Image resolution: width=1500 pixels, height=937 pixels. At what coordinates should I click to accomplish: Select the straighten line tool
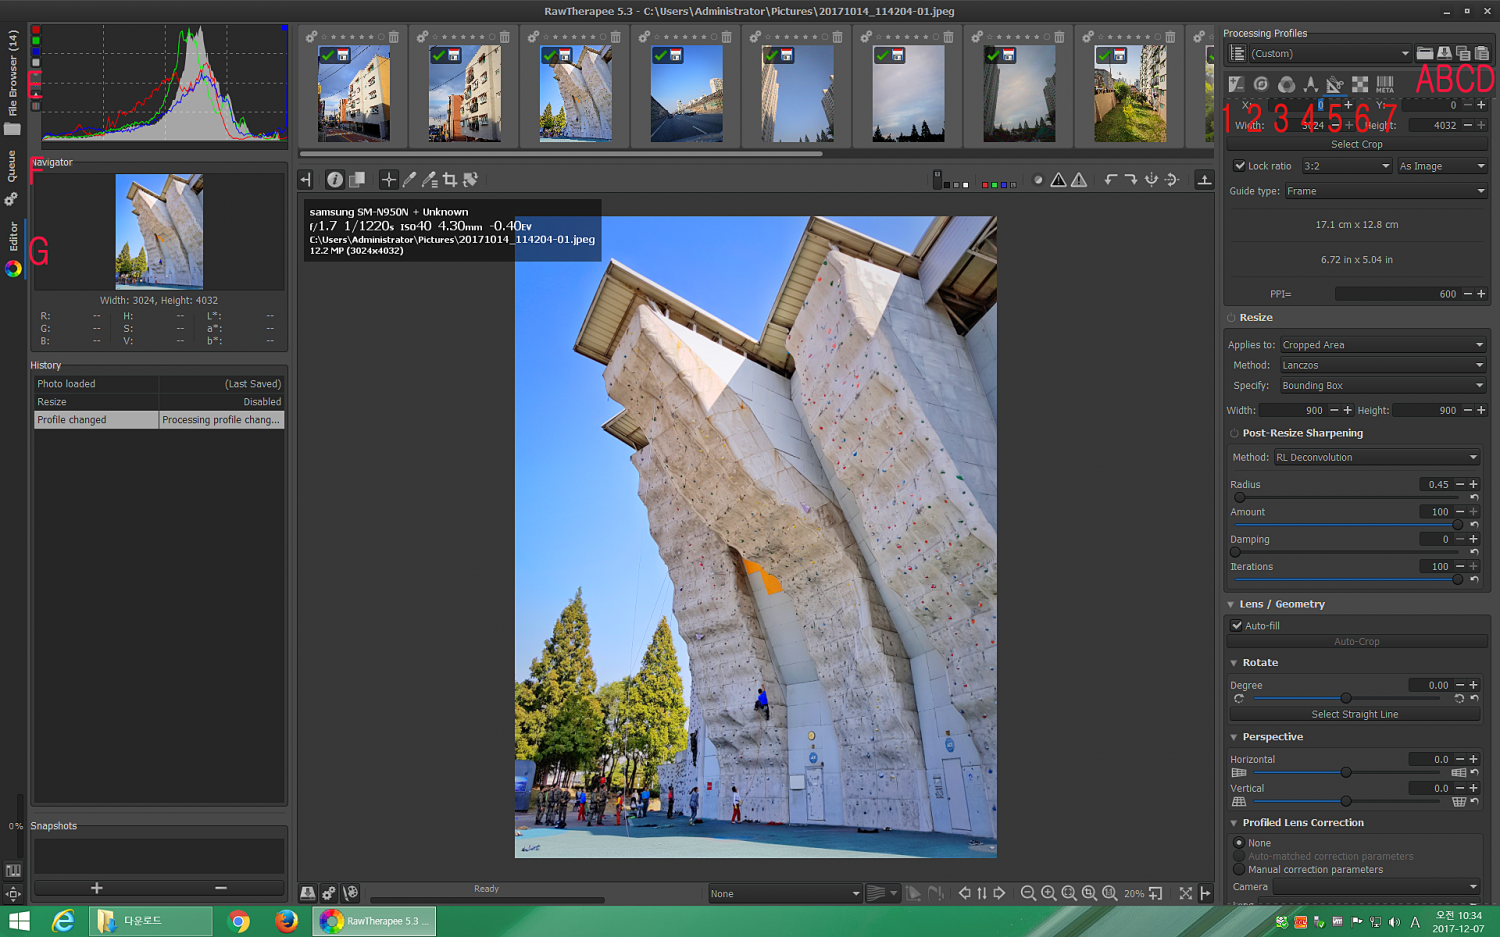pyautogui.click(x=470, y=180)
